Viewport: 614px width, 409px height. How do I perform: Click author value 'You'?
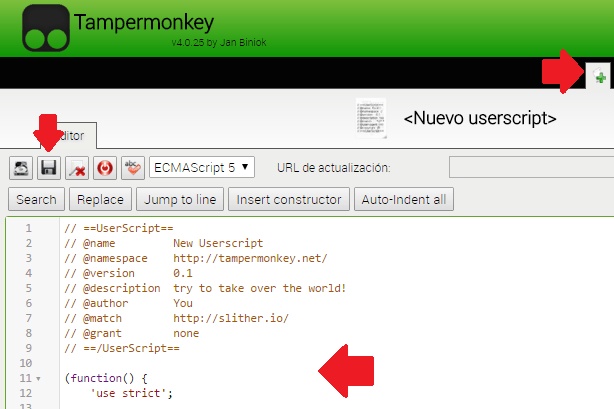pos(183,303)
